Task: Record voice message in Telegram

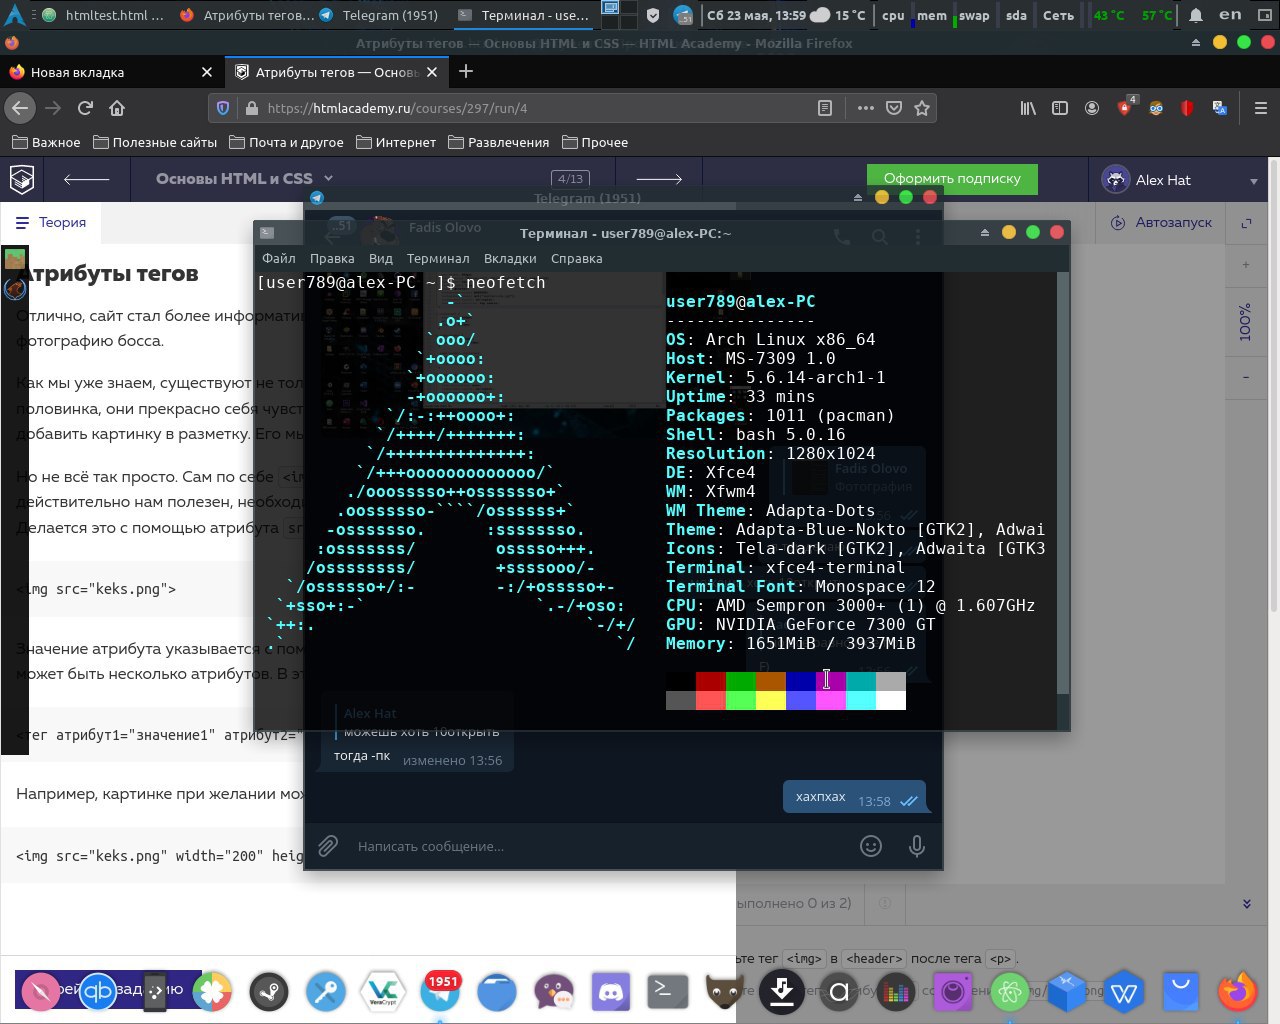Action: tap(916, 846)
